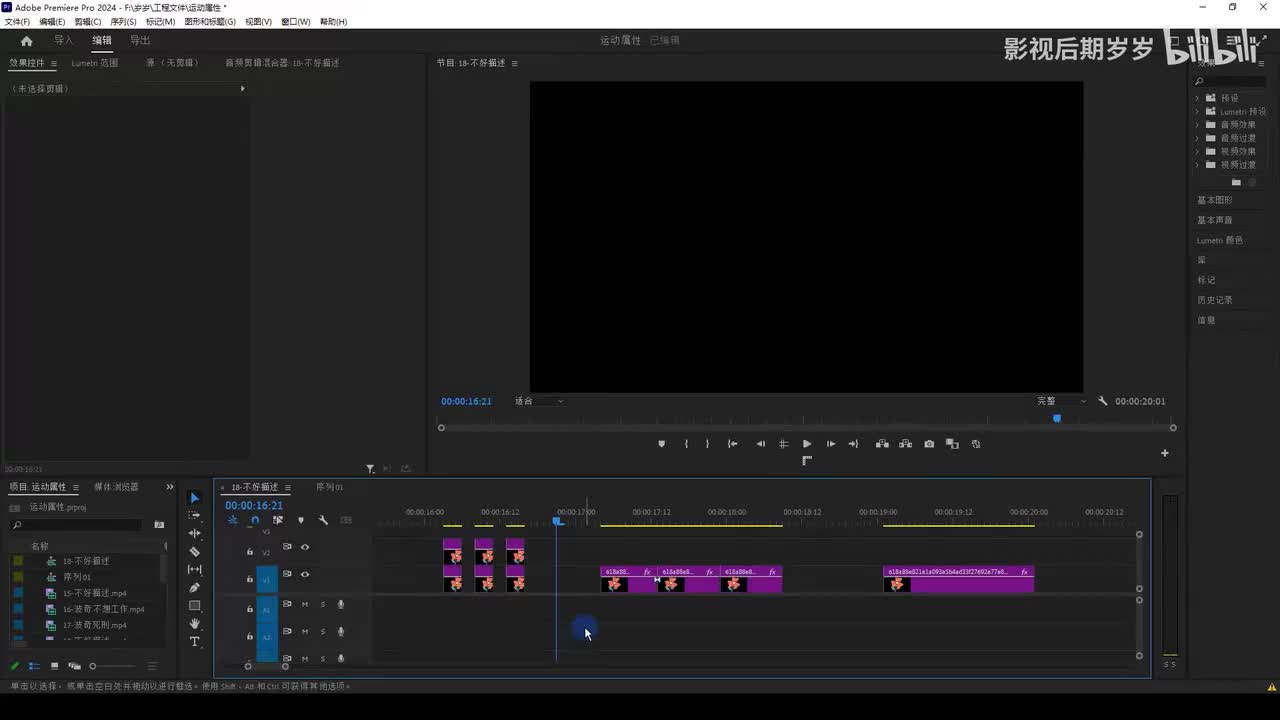The image size is (1280, 720).
Task: Mute audio track A1
Action: point(305,604)
